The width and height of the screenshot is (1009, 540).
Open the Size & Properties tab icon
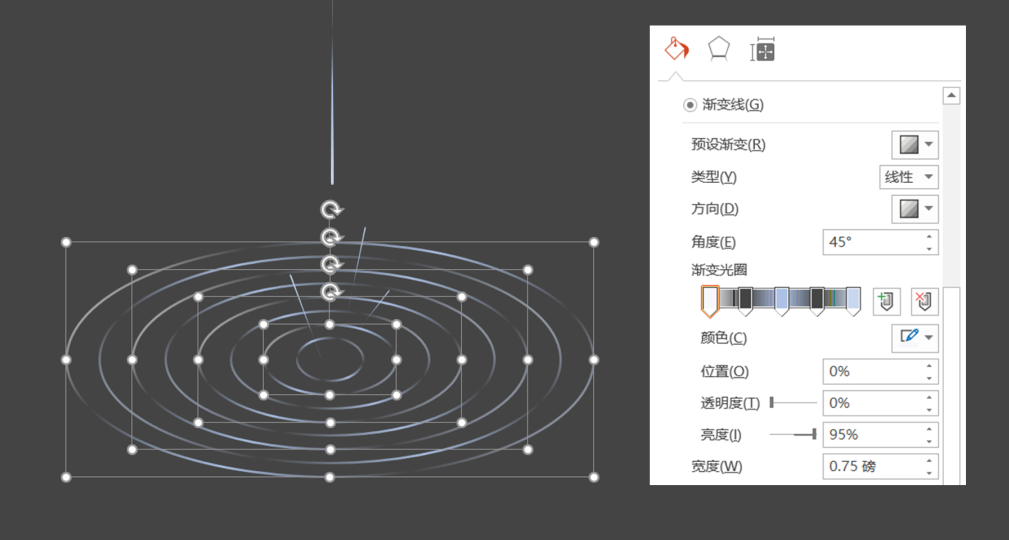[x=763, y=50]
